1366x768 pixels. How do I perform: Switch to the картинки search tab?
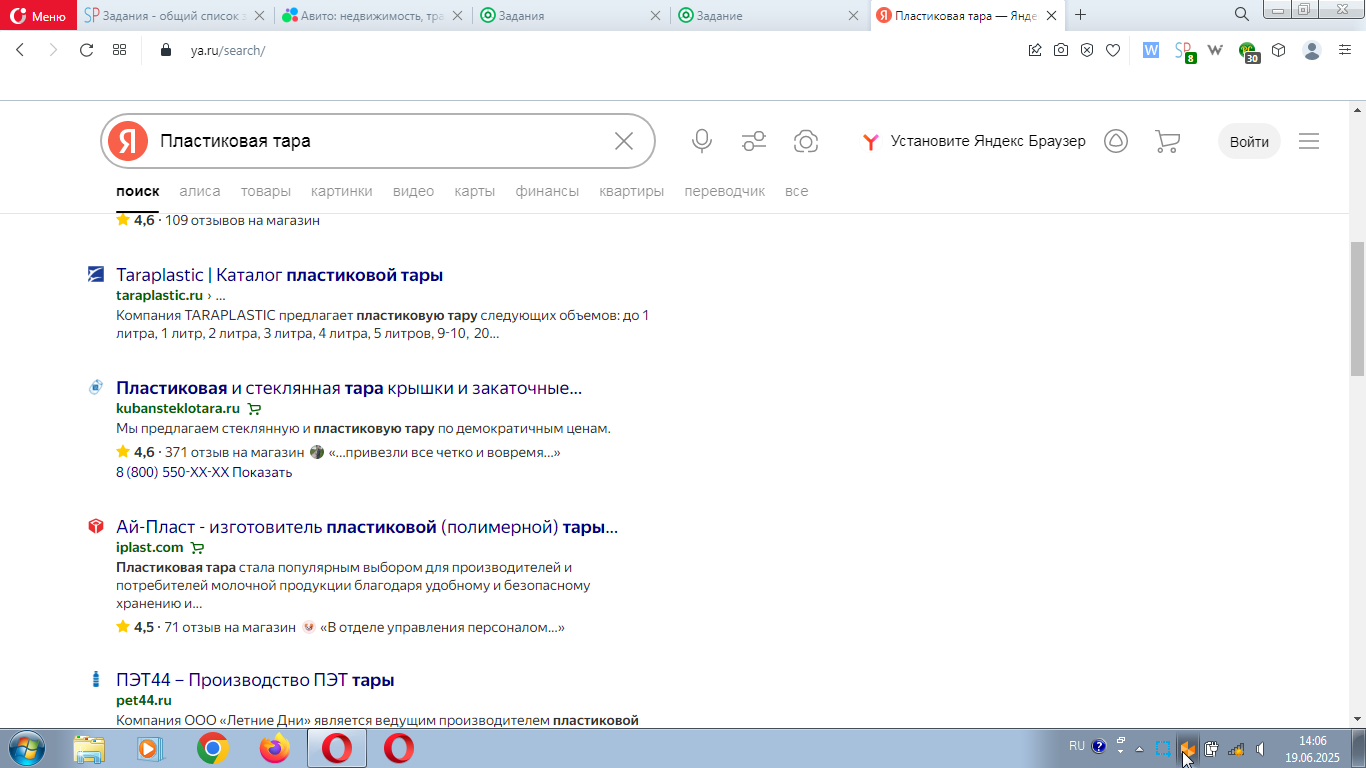(x=342, y=191)
